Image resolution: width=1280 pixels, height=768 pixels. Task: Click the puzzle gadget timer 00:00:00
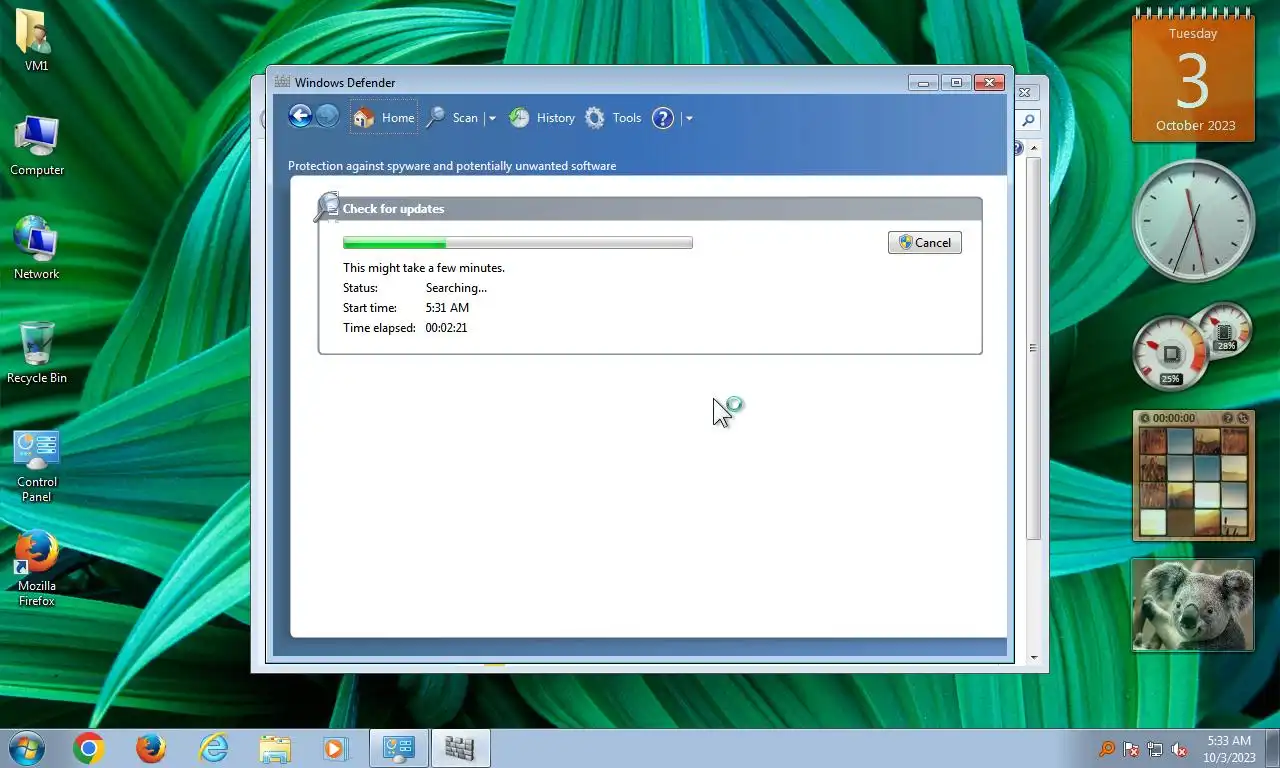(1173, 418)
